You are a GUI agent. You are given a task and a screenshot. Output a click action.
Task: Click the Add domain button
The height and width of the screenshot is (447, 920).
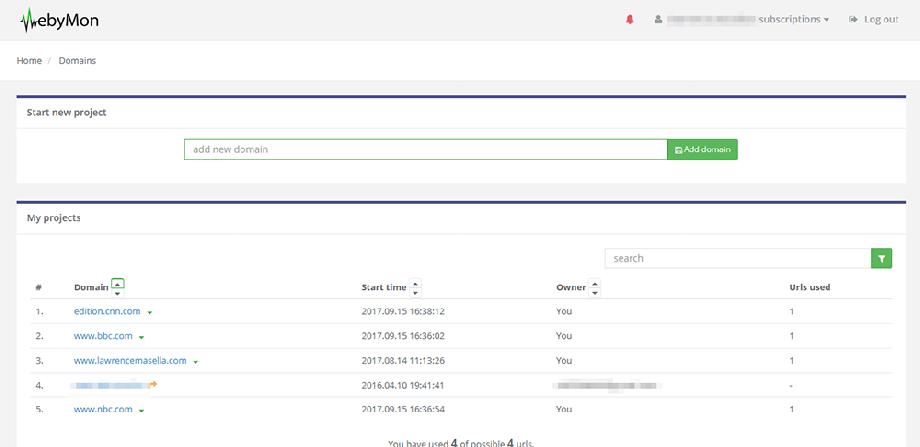[702, 150]
